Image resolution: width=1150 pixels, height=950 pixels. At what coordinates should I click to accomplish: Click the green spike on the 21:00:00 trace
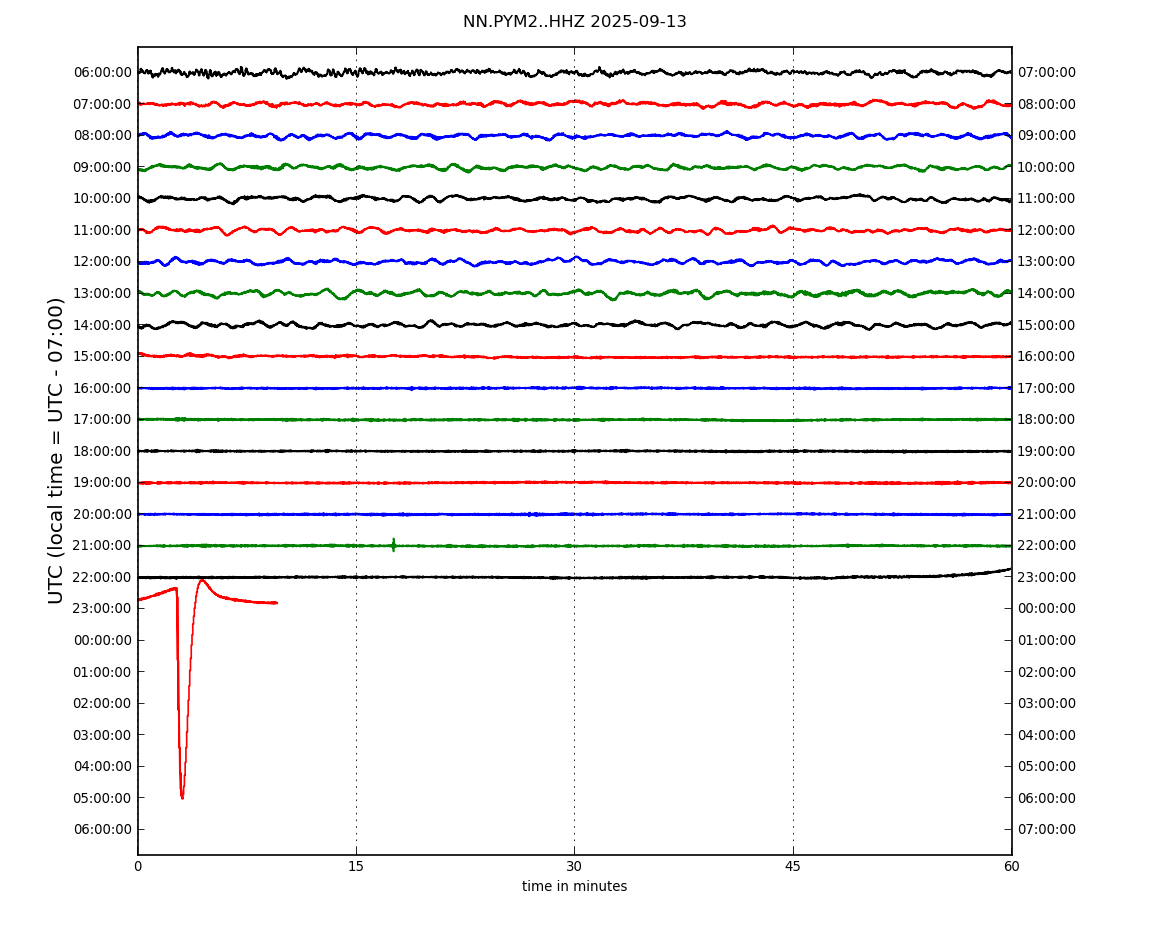[394, 544]
